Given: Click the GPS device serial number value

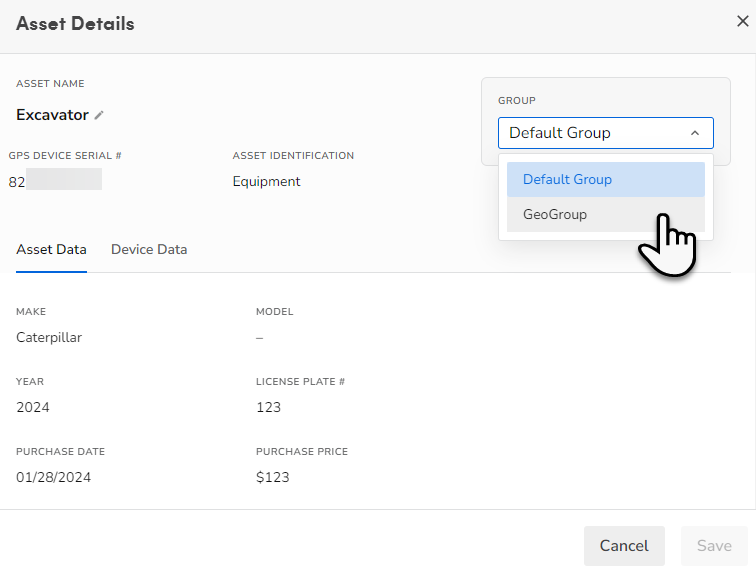Looking at the screenshot, I should 55,182.
